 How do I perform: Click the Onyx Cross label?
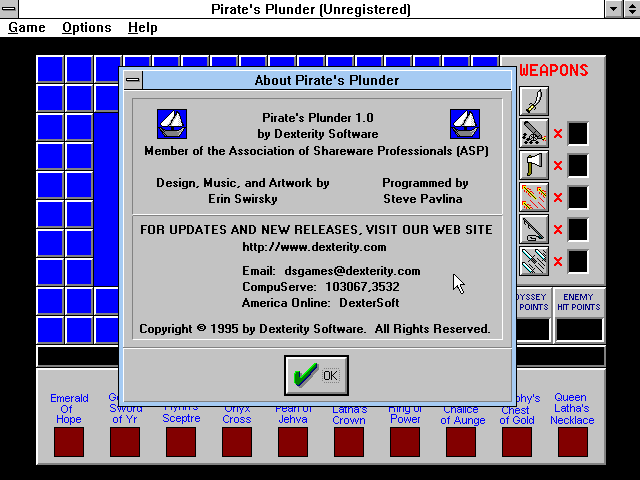tap(237, 415)
